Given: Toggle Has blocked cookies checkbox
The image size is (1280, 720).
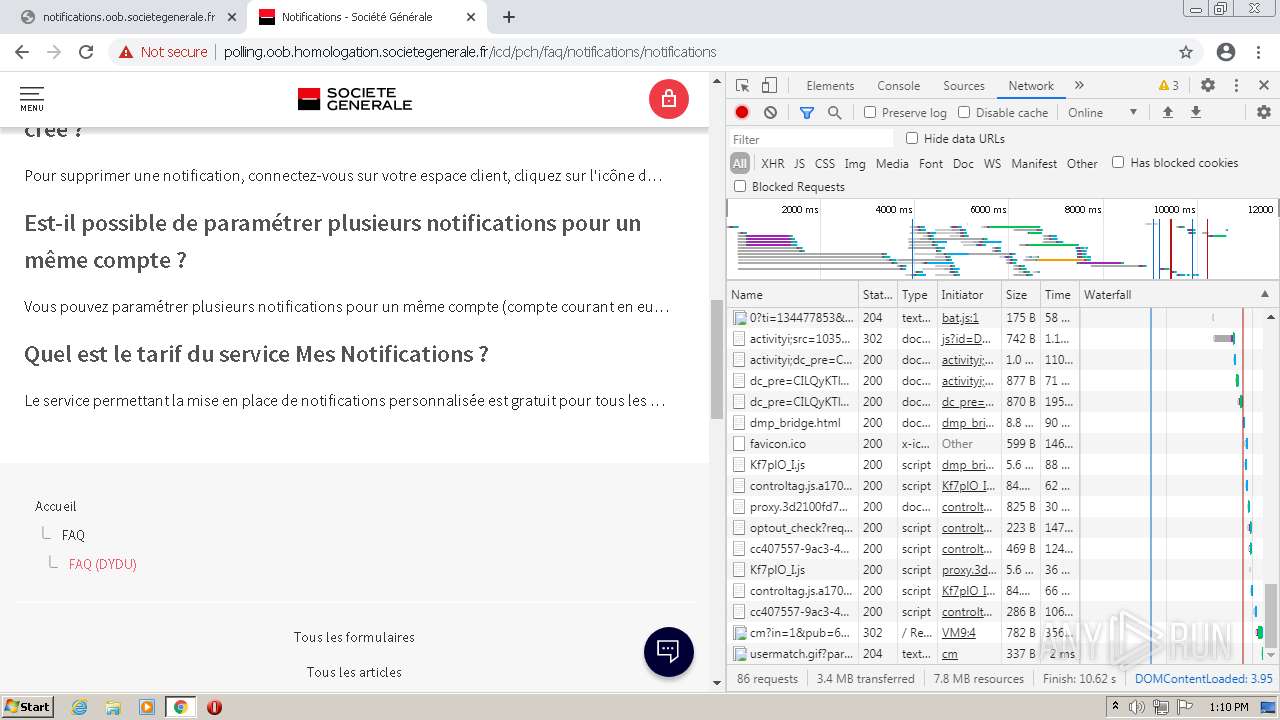Looking at the screenshot, I should 1118,162.
